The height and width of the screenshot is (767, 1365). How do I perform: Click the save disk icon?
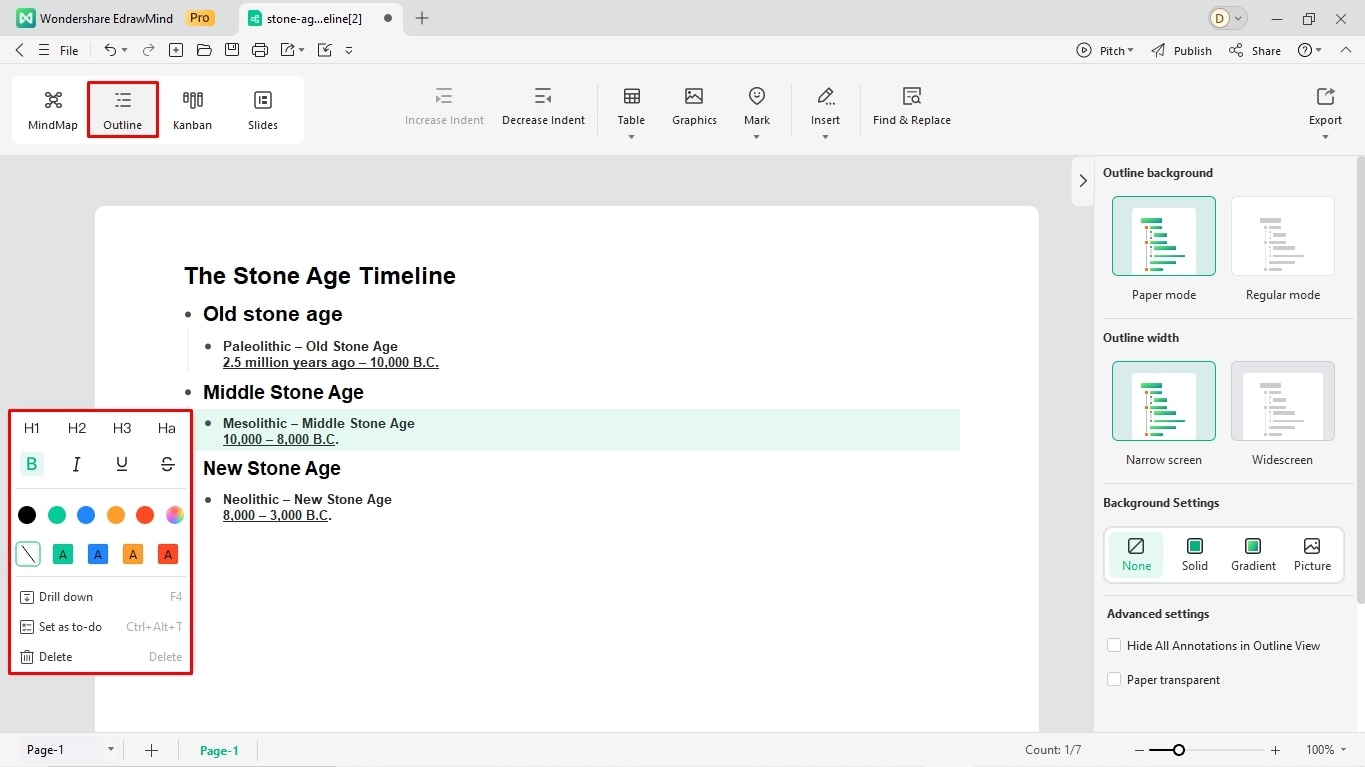(x=232, y=50)
